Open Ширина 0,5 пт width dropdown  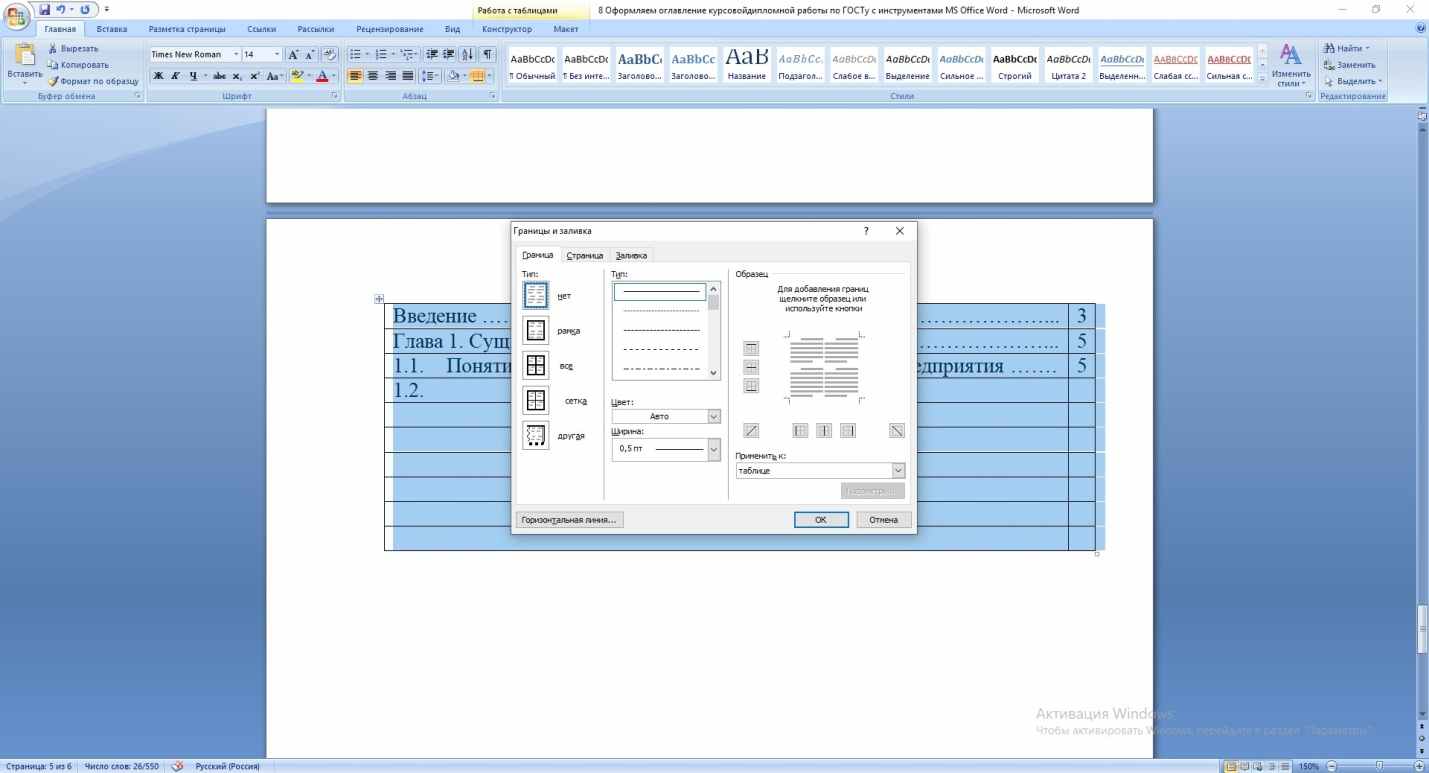(666, 449)
